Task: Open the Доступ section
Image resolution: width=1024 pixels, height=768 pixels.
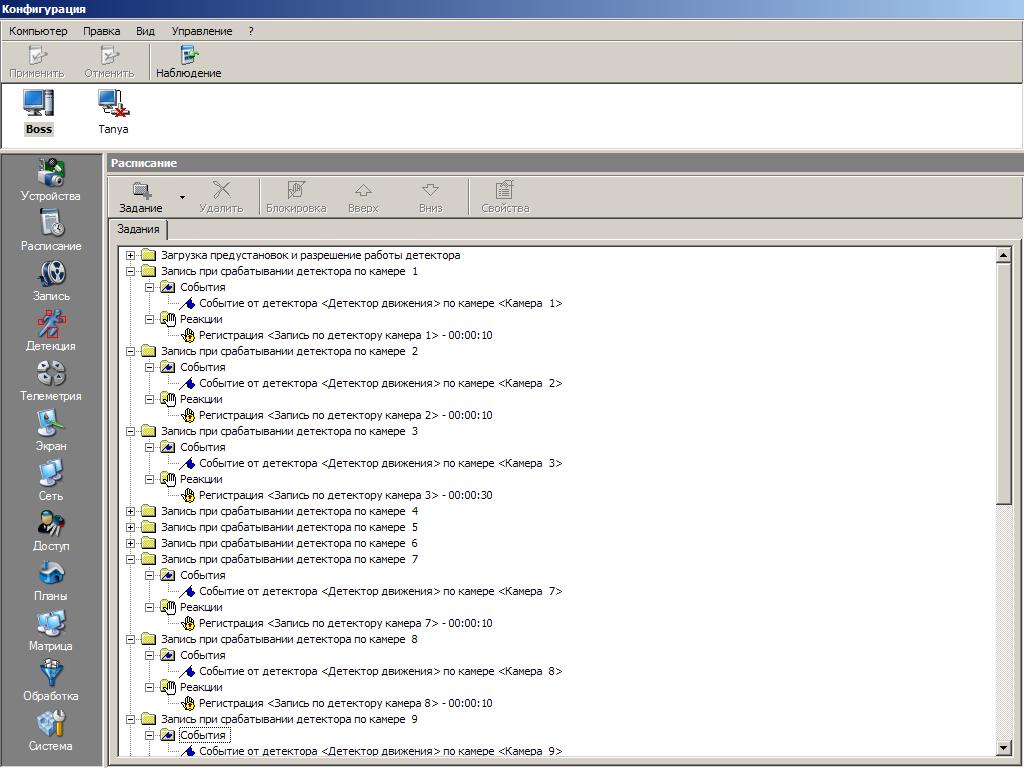Action: pos(50,530)
